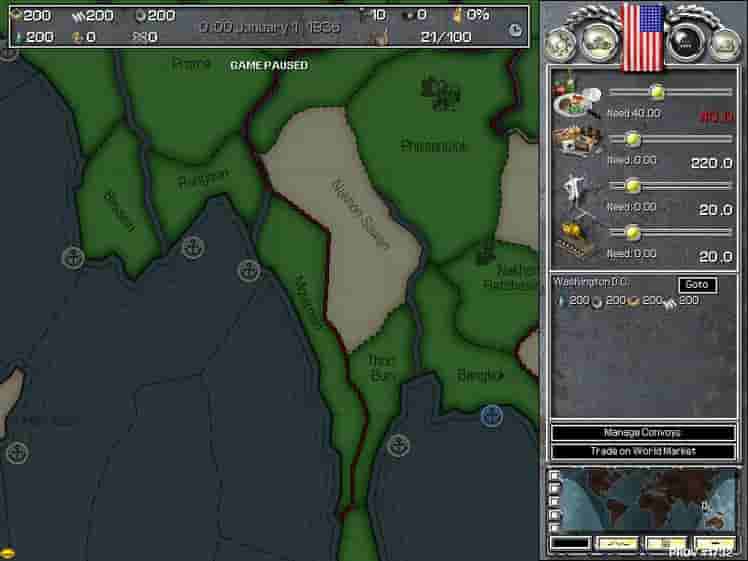
Task: Click the anchor port icon below Rangoon
Action: [x=193, y=248]
